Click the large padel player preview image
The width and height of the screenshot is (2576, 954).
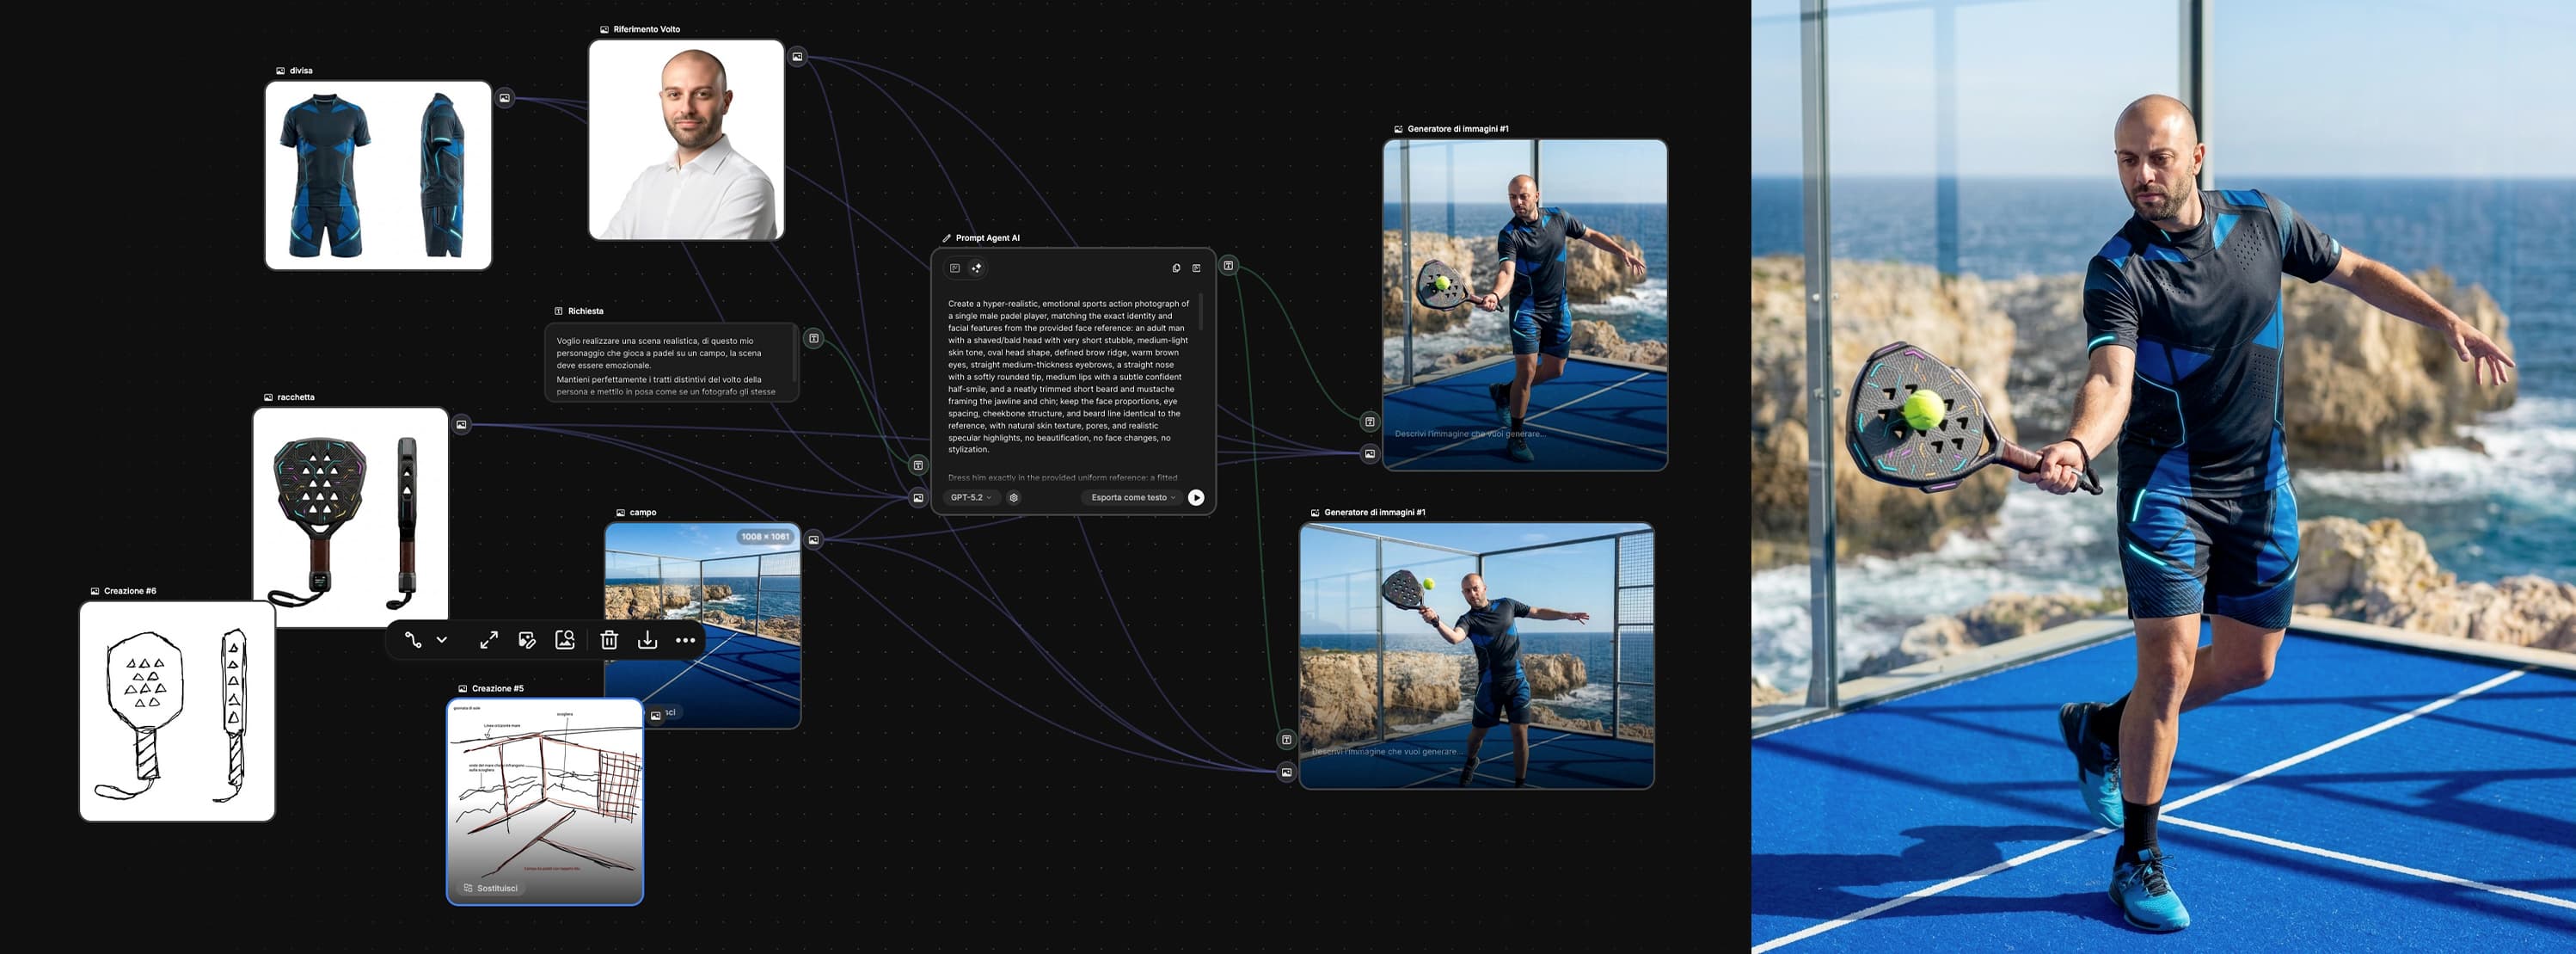coord(2163,477)
